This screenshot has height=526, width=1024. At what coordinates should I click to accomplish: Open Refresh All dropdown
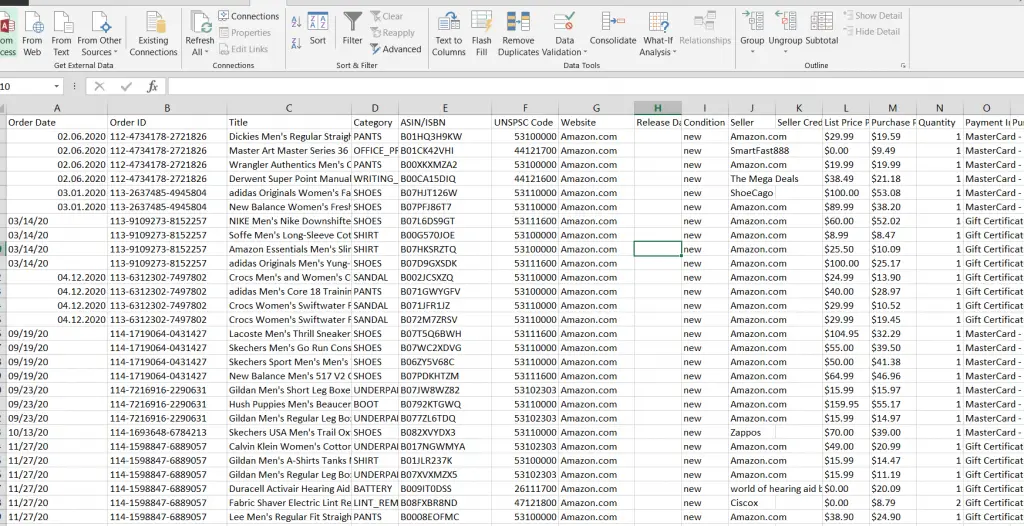tap(200, 34)
